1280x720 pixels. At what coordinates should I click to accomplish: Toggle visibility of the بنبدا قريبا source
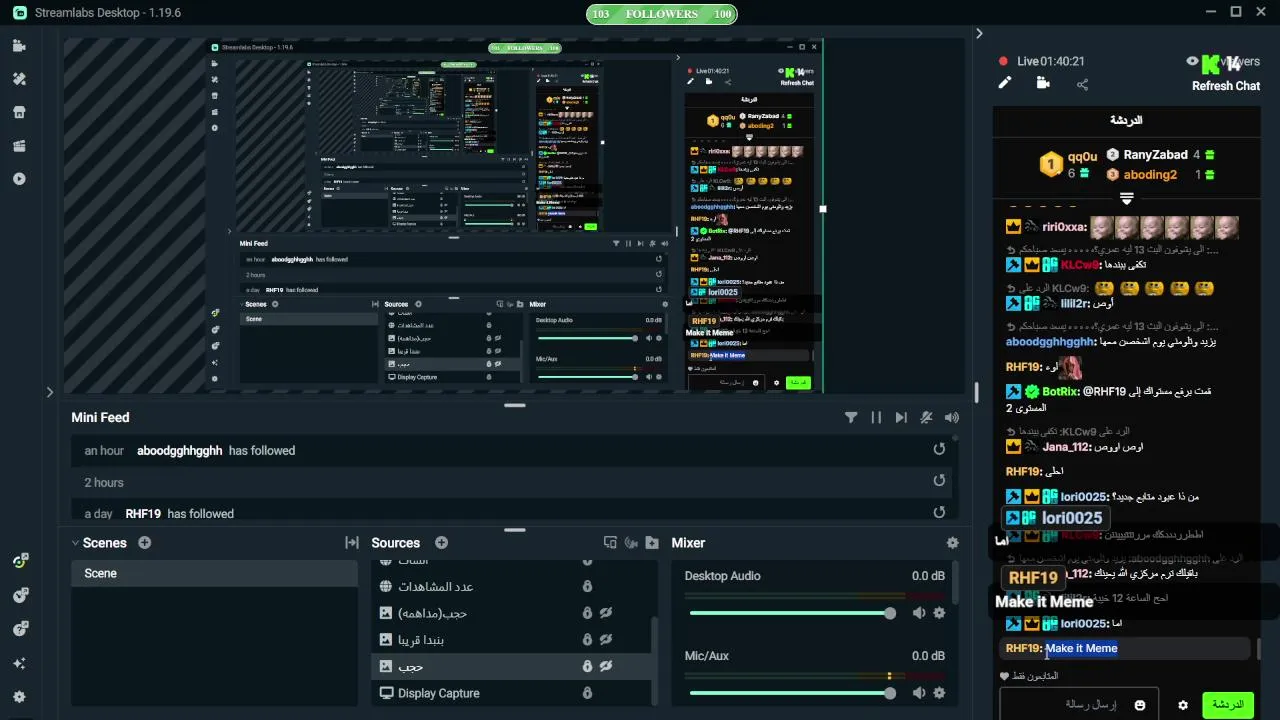point(606,640)
